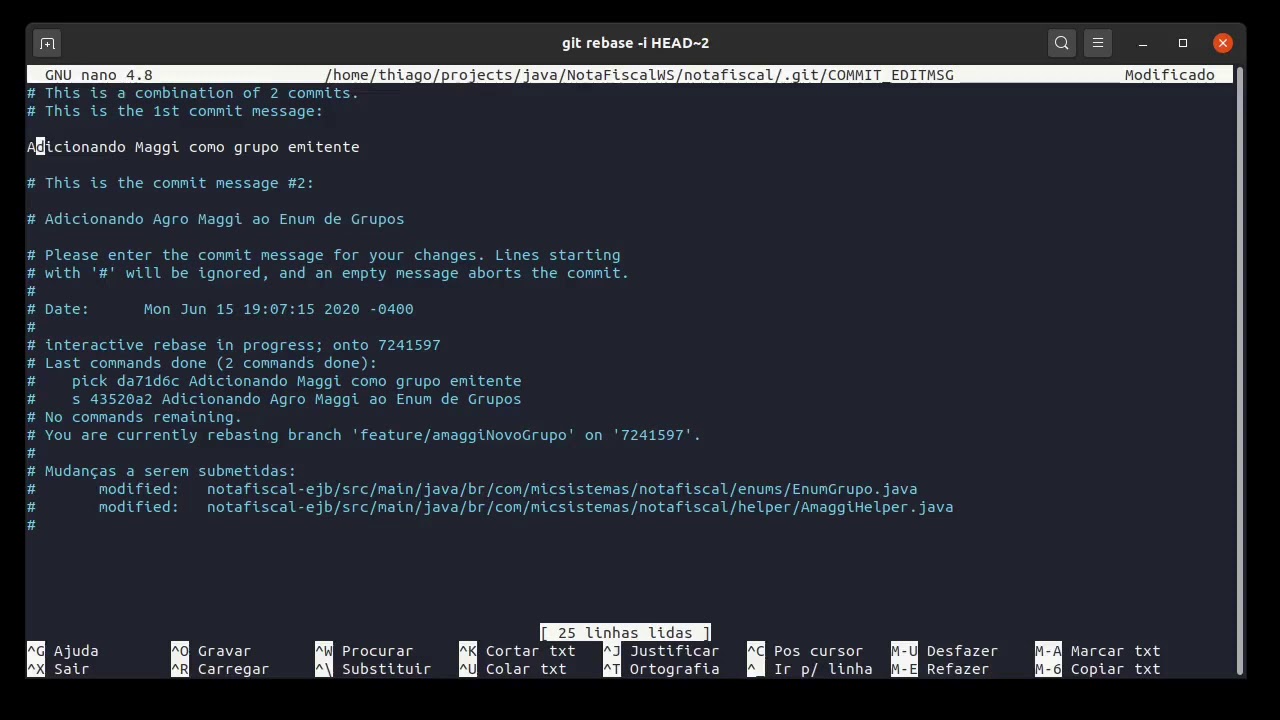Click line starting 'Please enter the commit message'
This screenshot has width=1280, height=720.
[x=323, y=255]
